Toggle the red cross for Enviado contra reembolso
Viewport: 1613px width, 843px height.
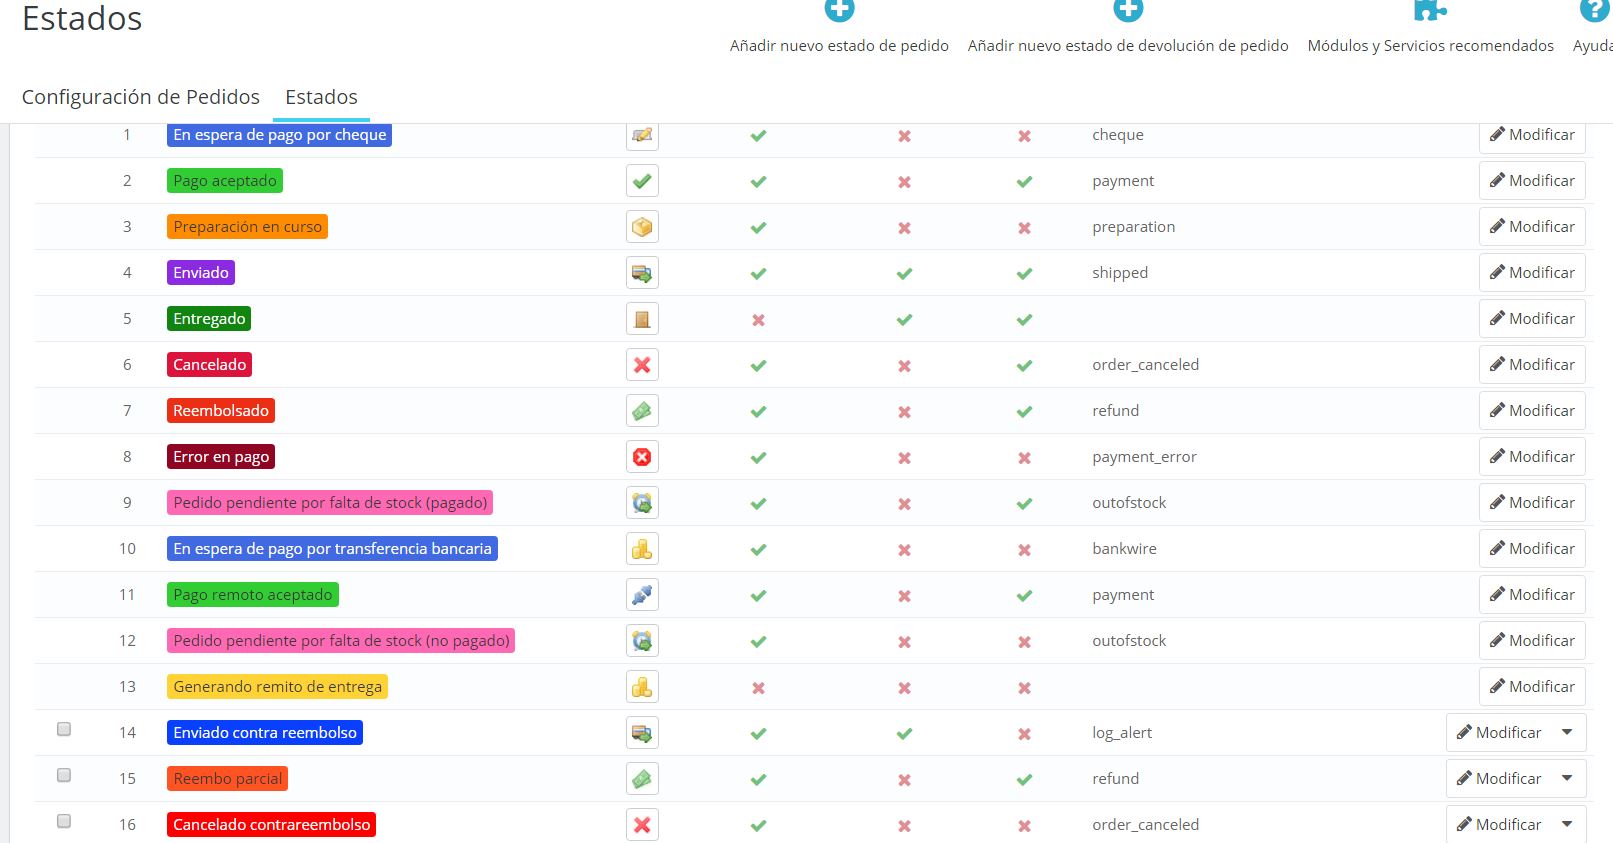(1024, 734)
